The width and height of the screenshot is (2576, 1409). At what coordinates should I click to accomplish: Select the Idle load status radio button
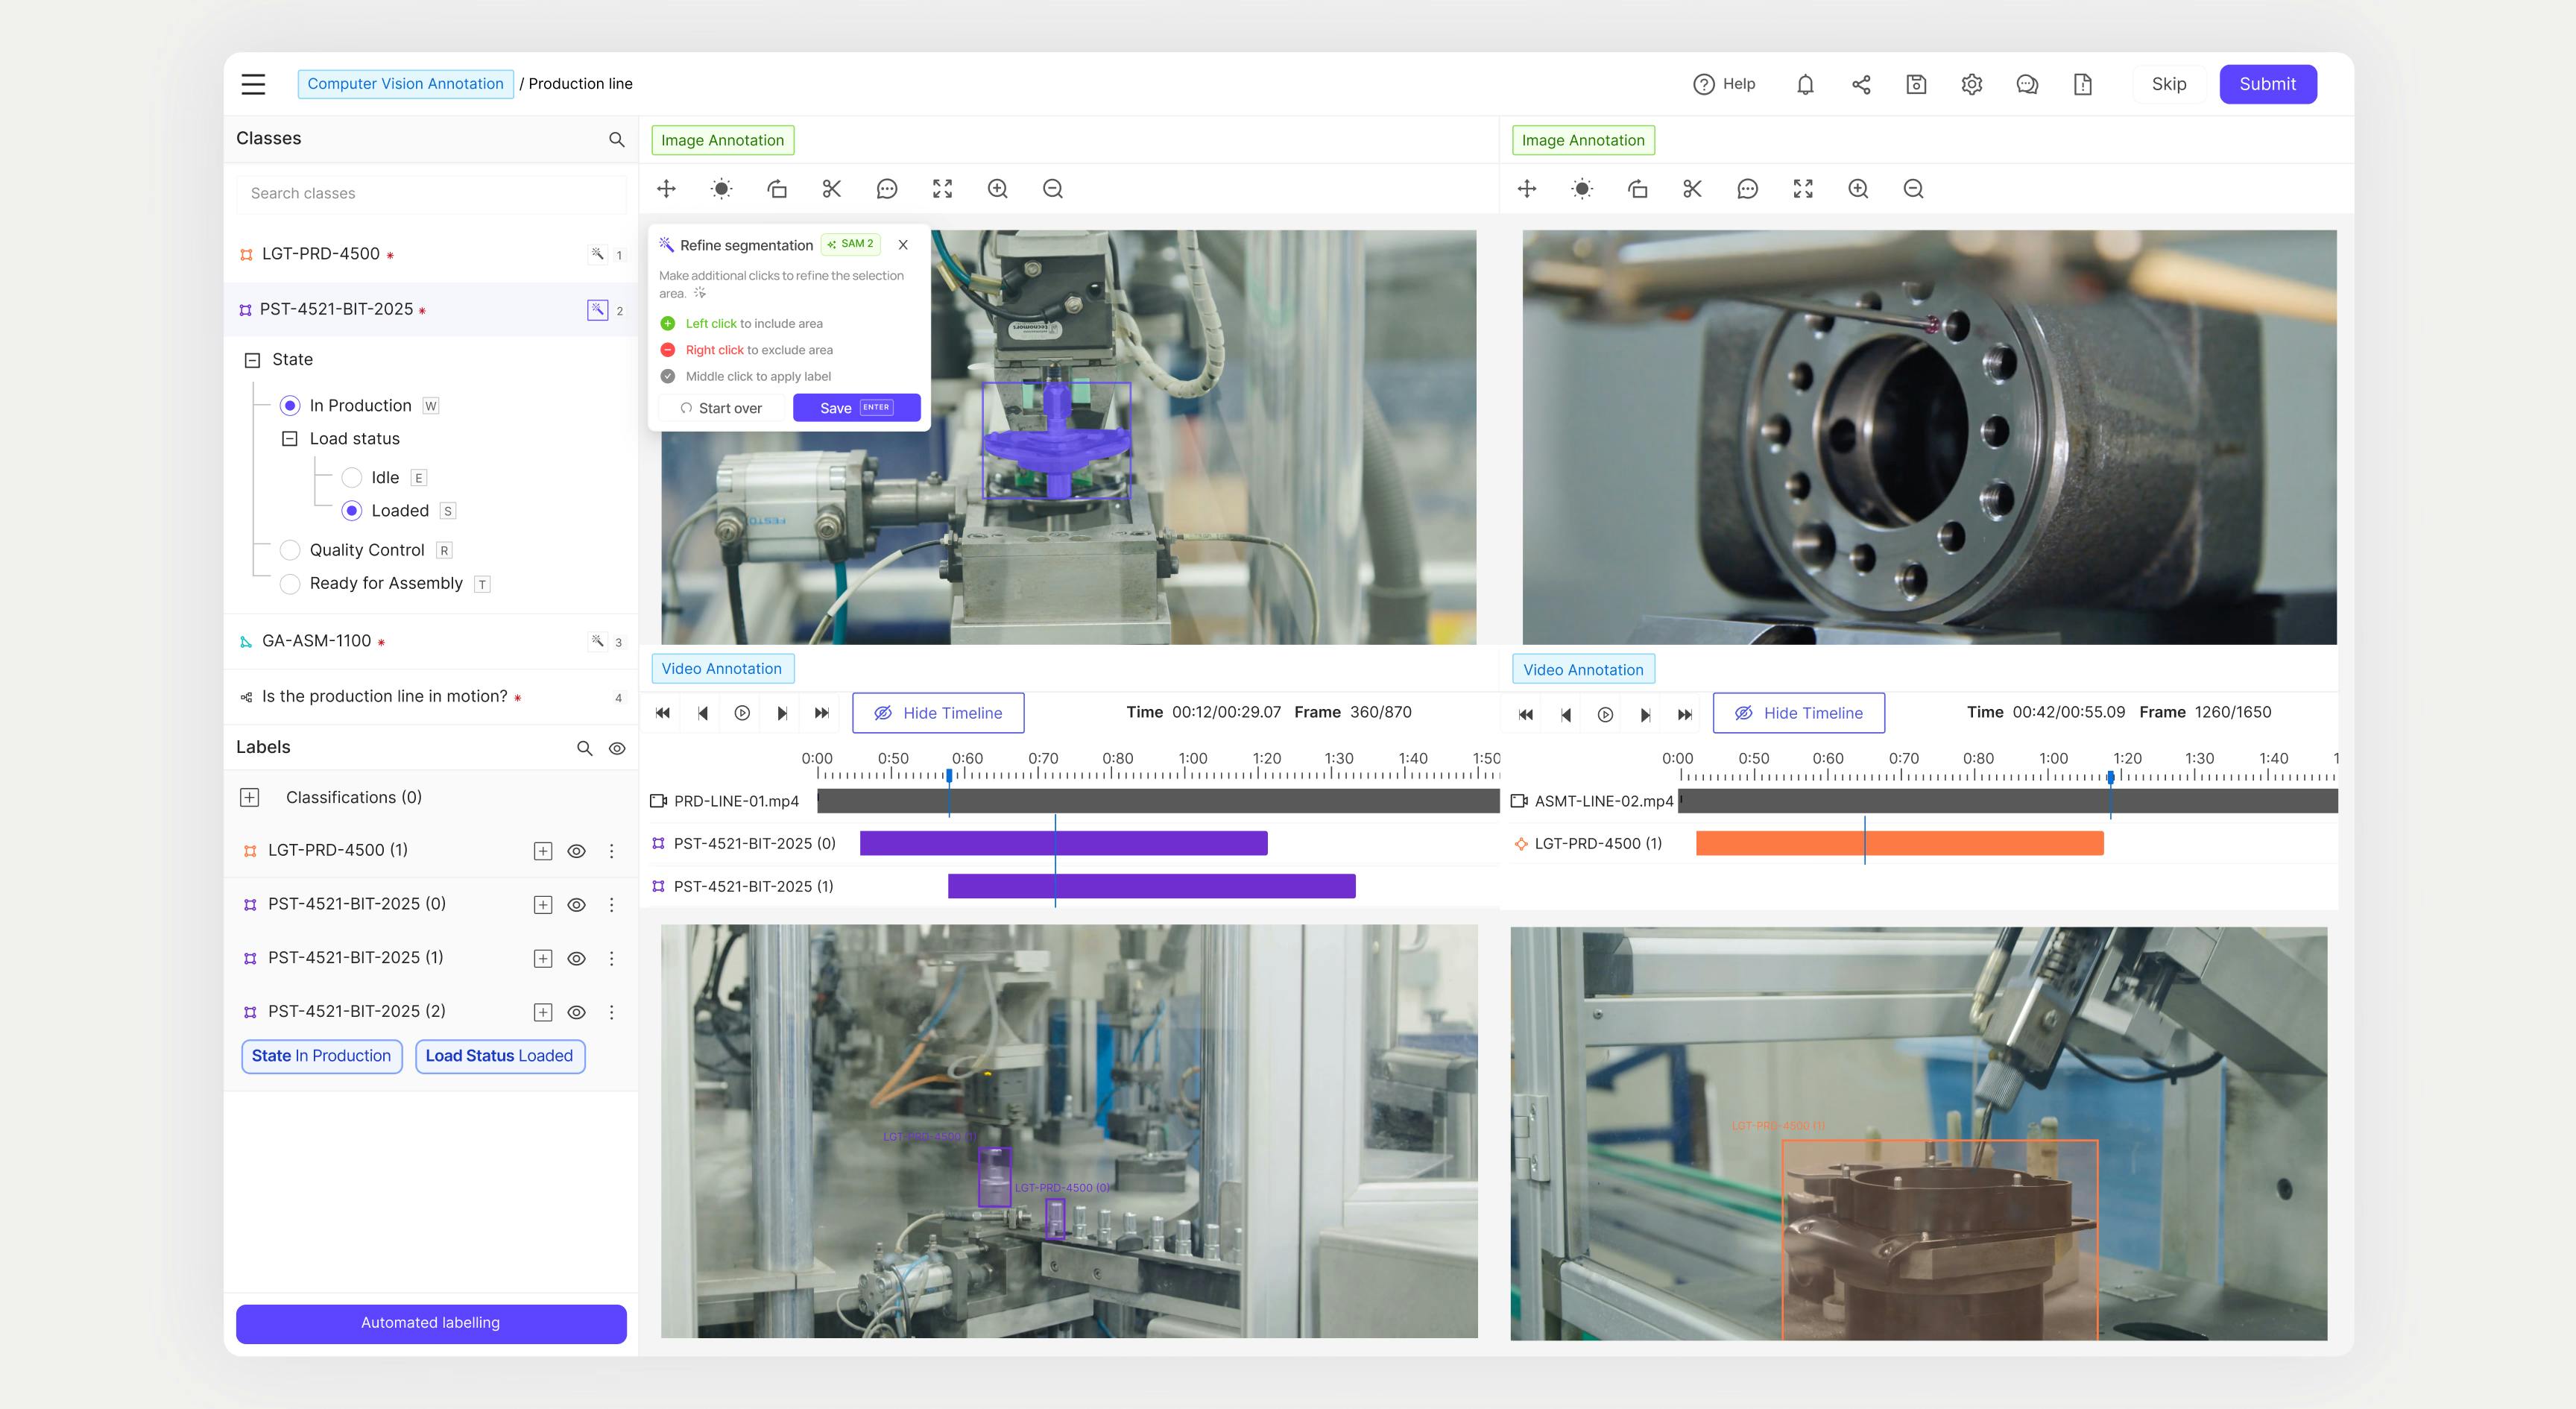coord(352,477)
